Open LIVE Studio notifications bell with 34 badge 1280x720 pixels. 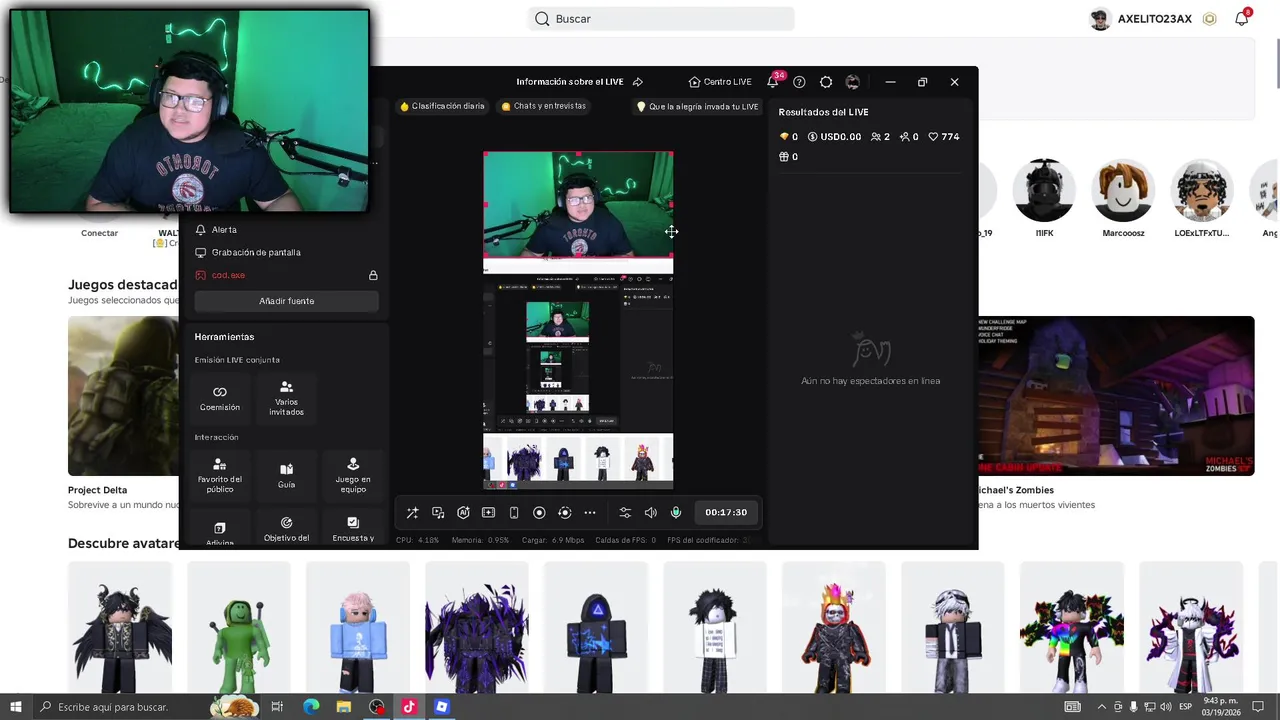(773, 82)
